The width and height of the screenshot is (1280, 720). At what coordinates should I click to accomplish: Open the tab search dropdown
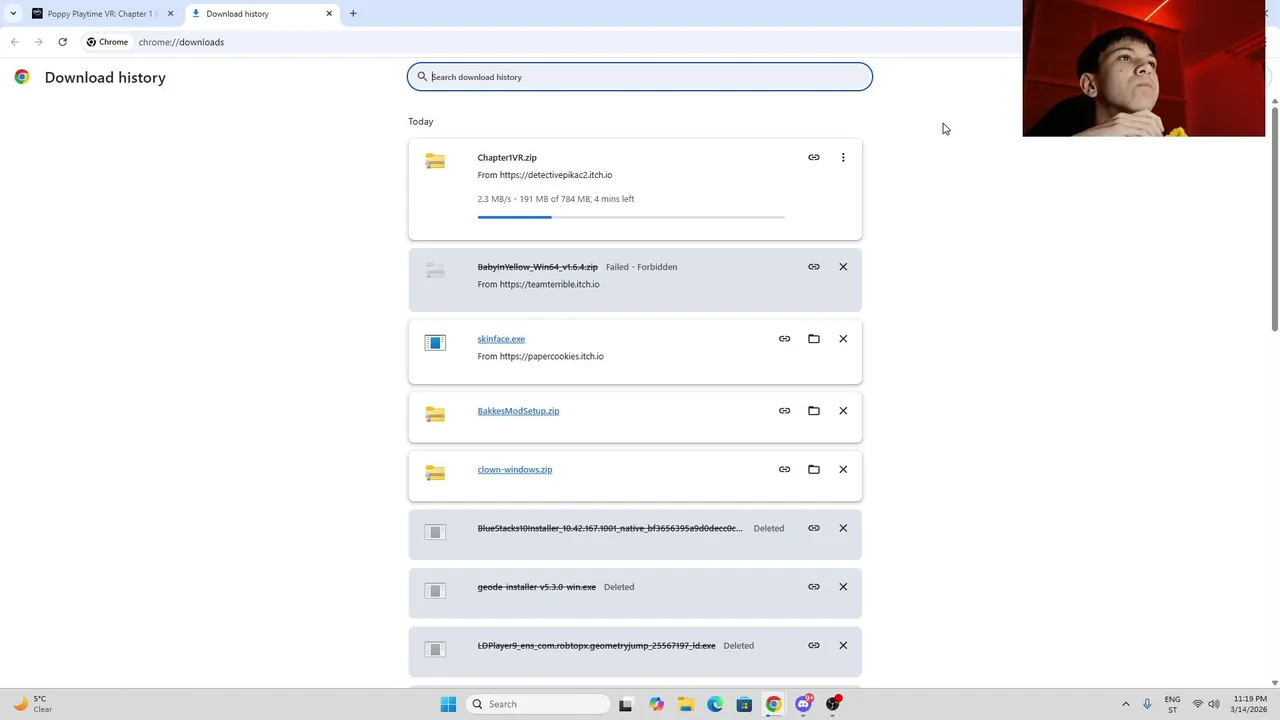point(12,14)
